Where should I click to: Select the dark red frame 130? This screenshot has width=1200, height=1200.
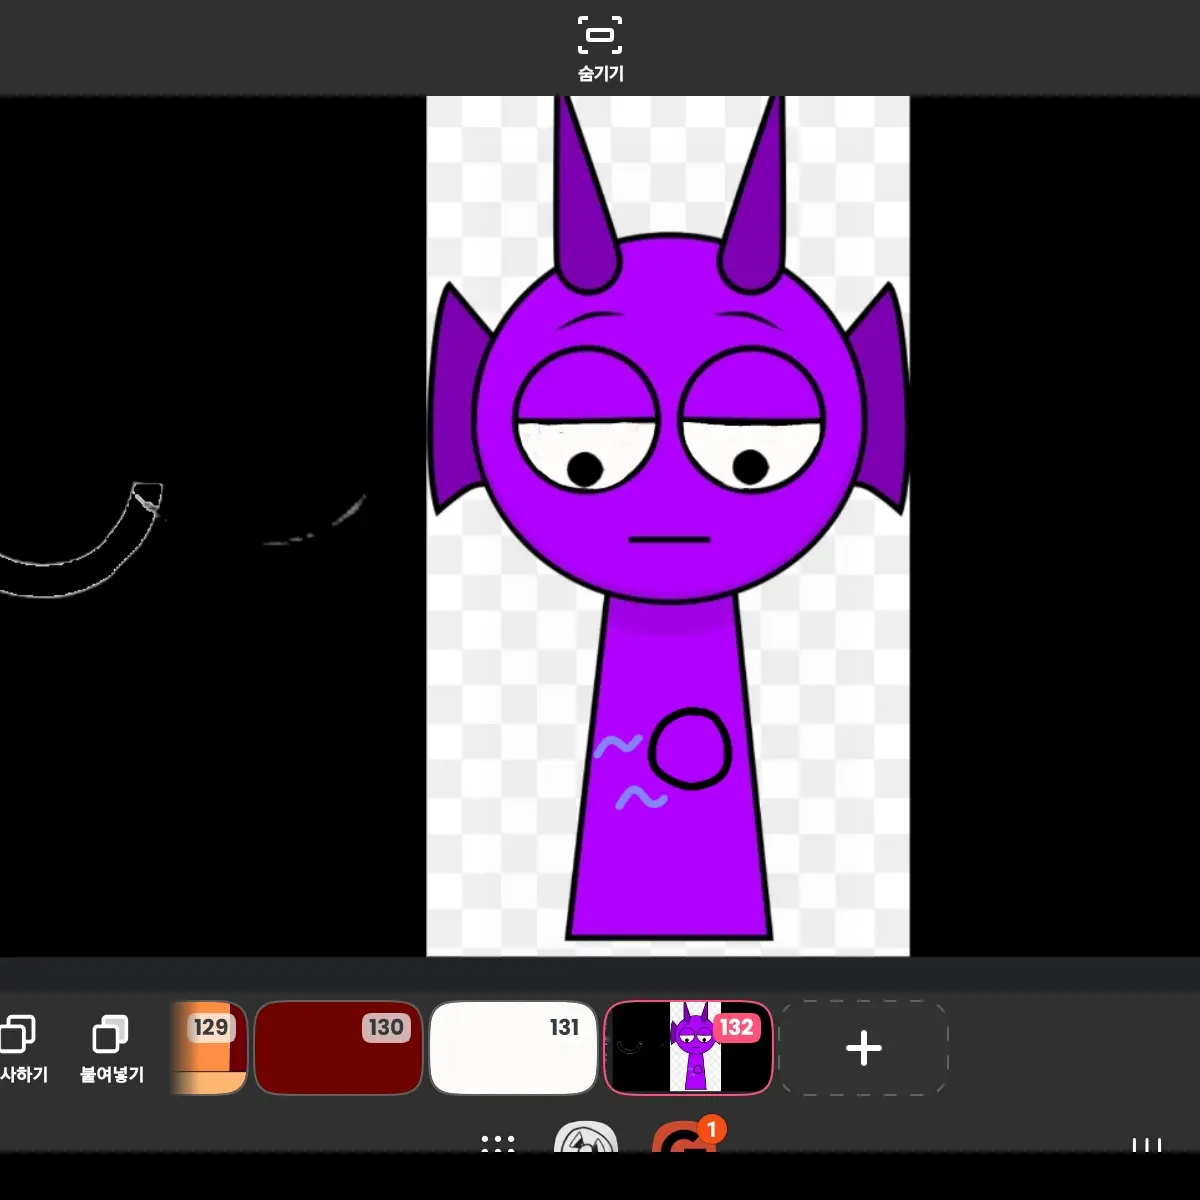pos(338,1048)
